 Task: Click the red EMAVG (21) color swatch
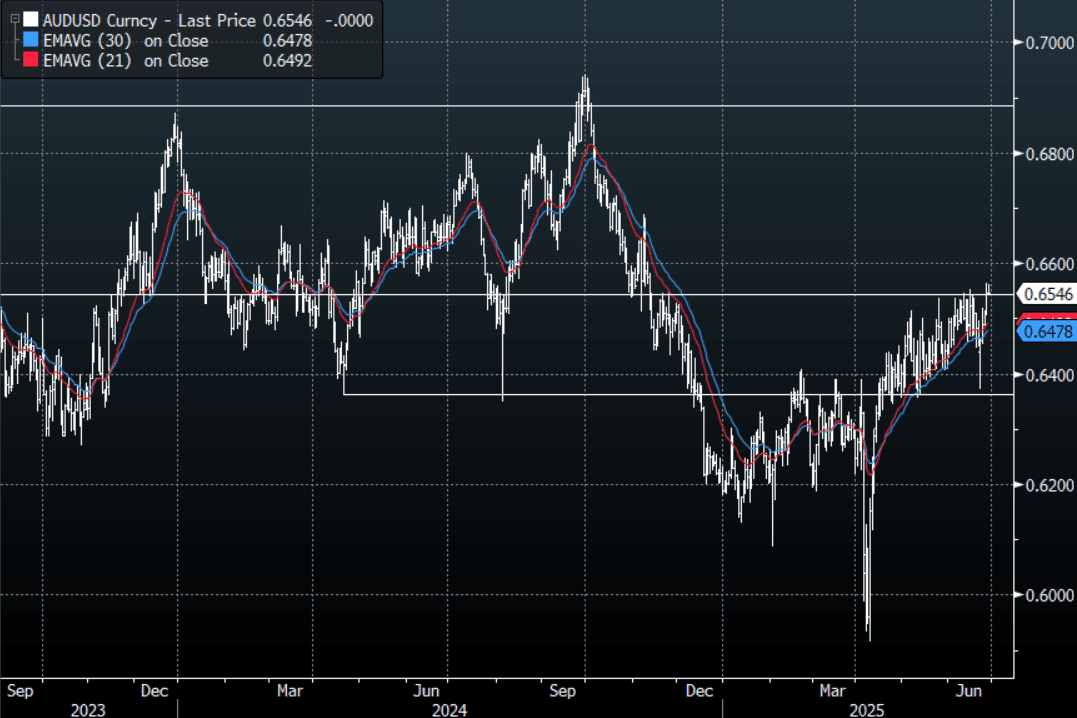pyautogui.click(x=31, y=61)
